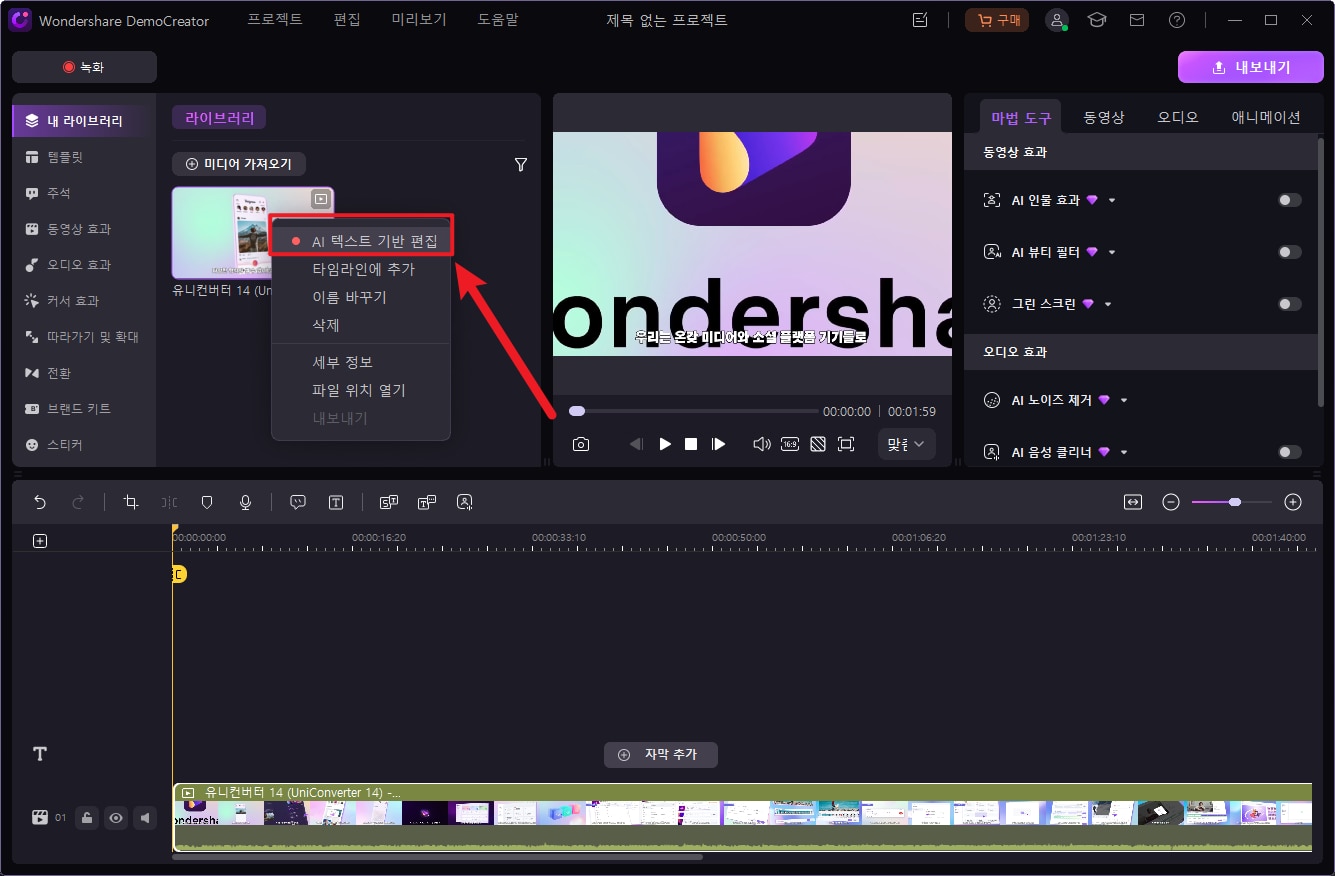Click the 내보내기 export button

click(x=1251, y=67)
